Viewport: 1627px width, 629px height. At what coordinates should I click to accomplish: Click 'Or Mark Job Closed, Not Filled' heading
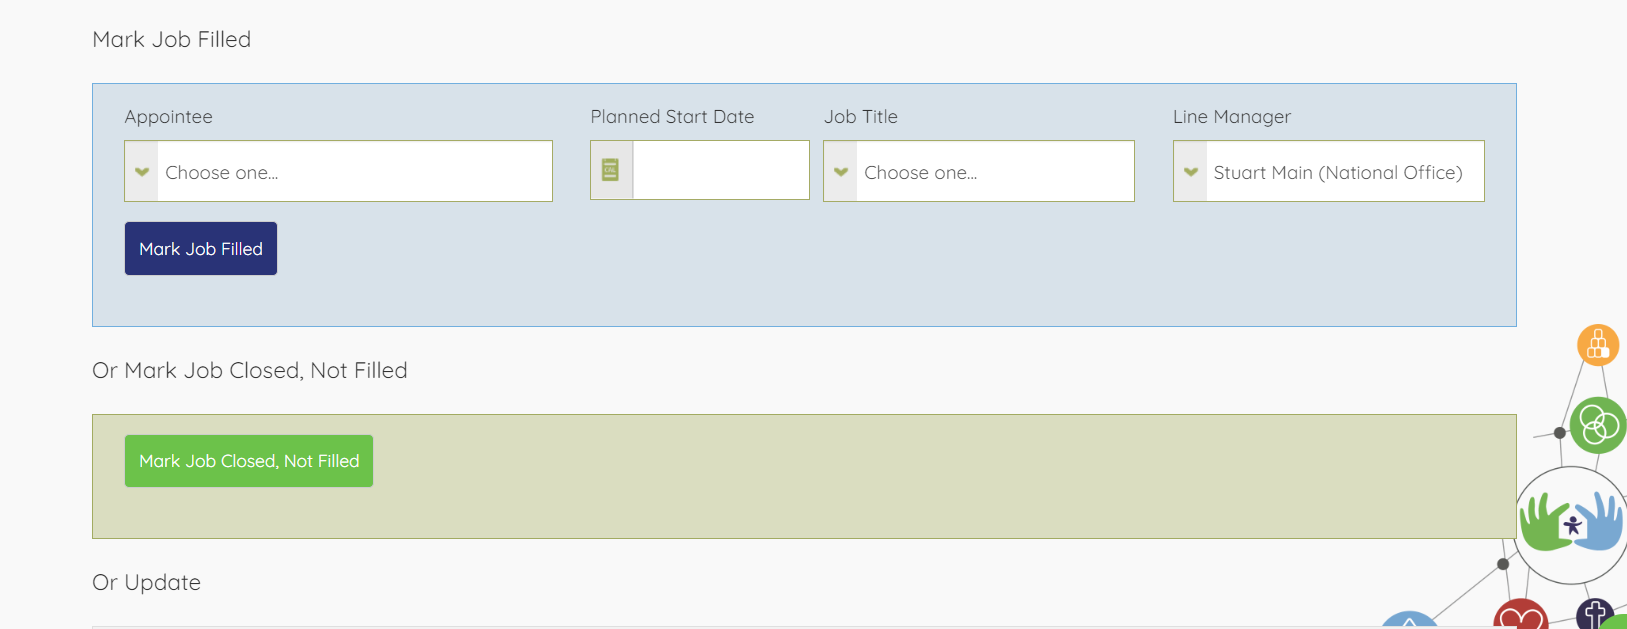click(250, 370)
